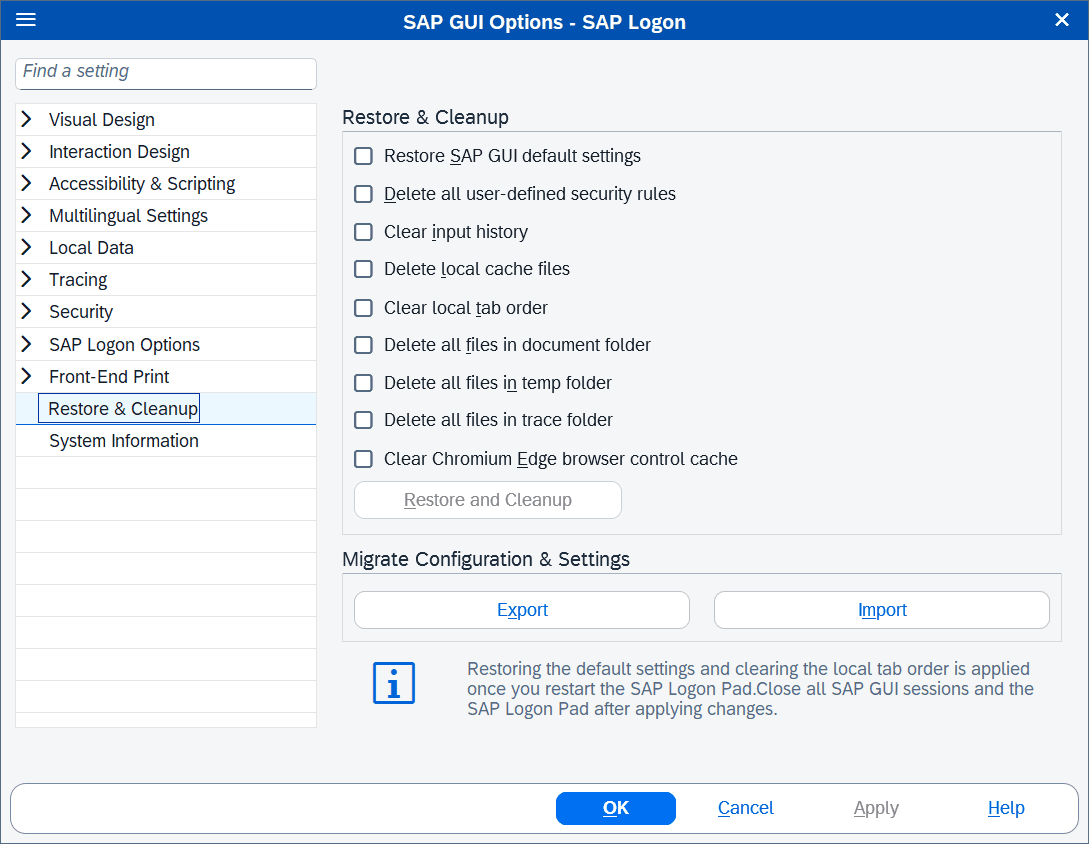Expand the Interaction Design node
Viewport: 1089px width, 844px height.
point(26,151)
